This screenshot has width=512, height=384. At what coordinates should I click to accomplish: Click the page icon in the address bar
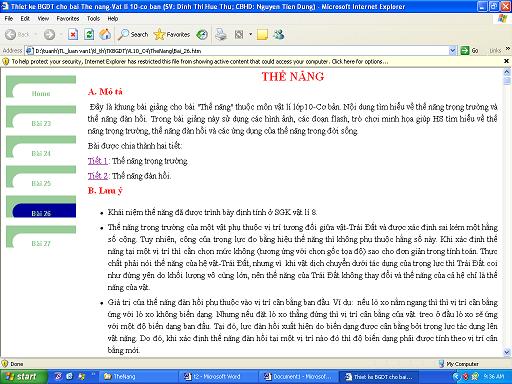click(x=29, y=51)
